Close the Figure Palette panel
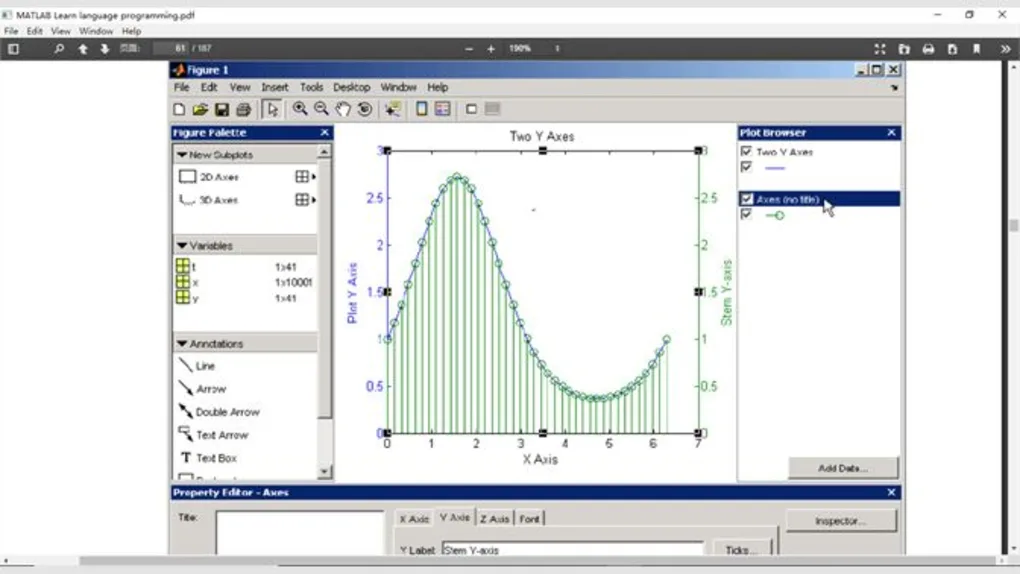This screenshot has width=1020, height=574. (325, 133)
